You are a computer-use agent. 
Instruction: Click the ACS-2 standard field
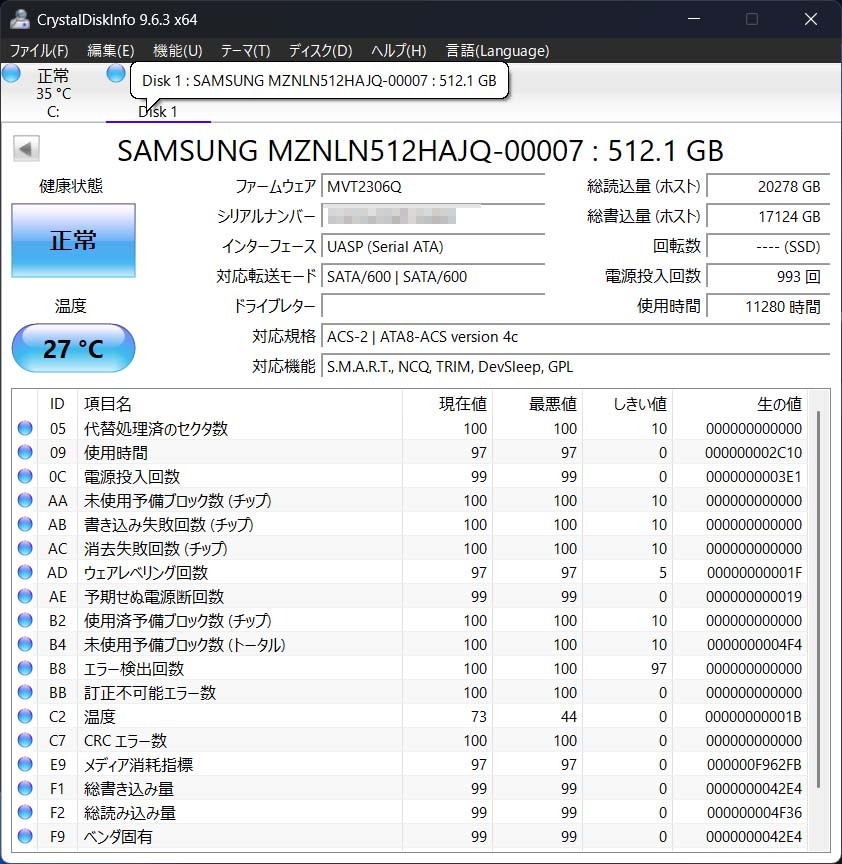[x=576, y=336]
